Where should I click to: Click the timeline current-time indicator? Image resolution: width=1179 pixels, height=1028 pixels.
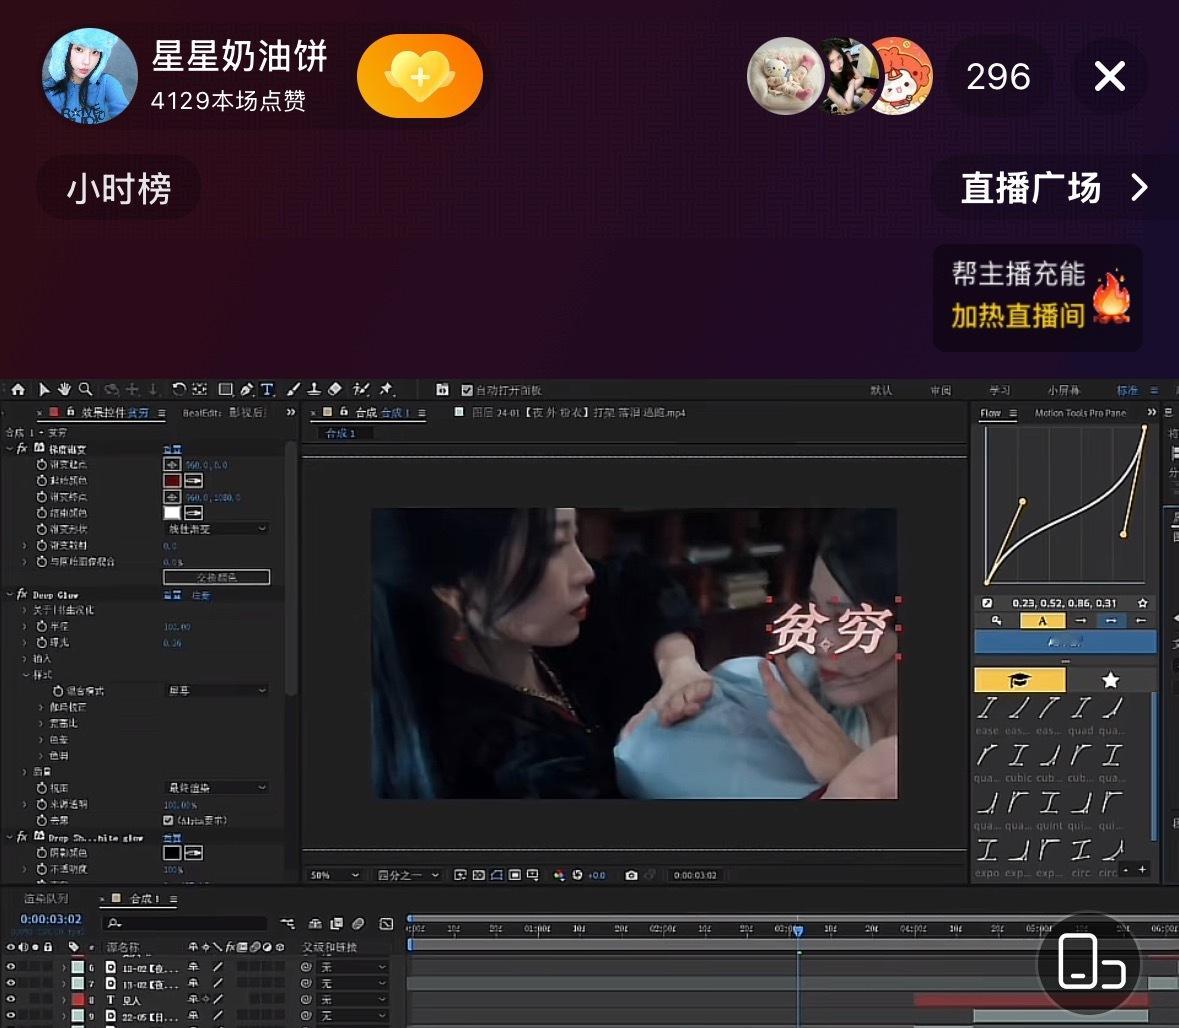798,931
